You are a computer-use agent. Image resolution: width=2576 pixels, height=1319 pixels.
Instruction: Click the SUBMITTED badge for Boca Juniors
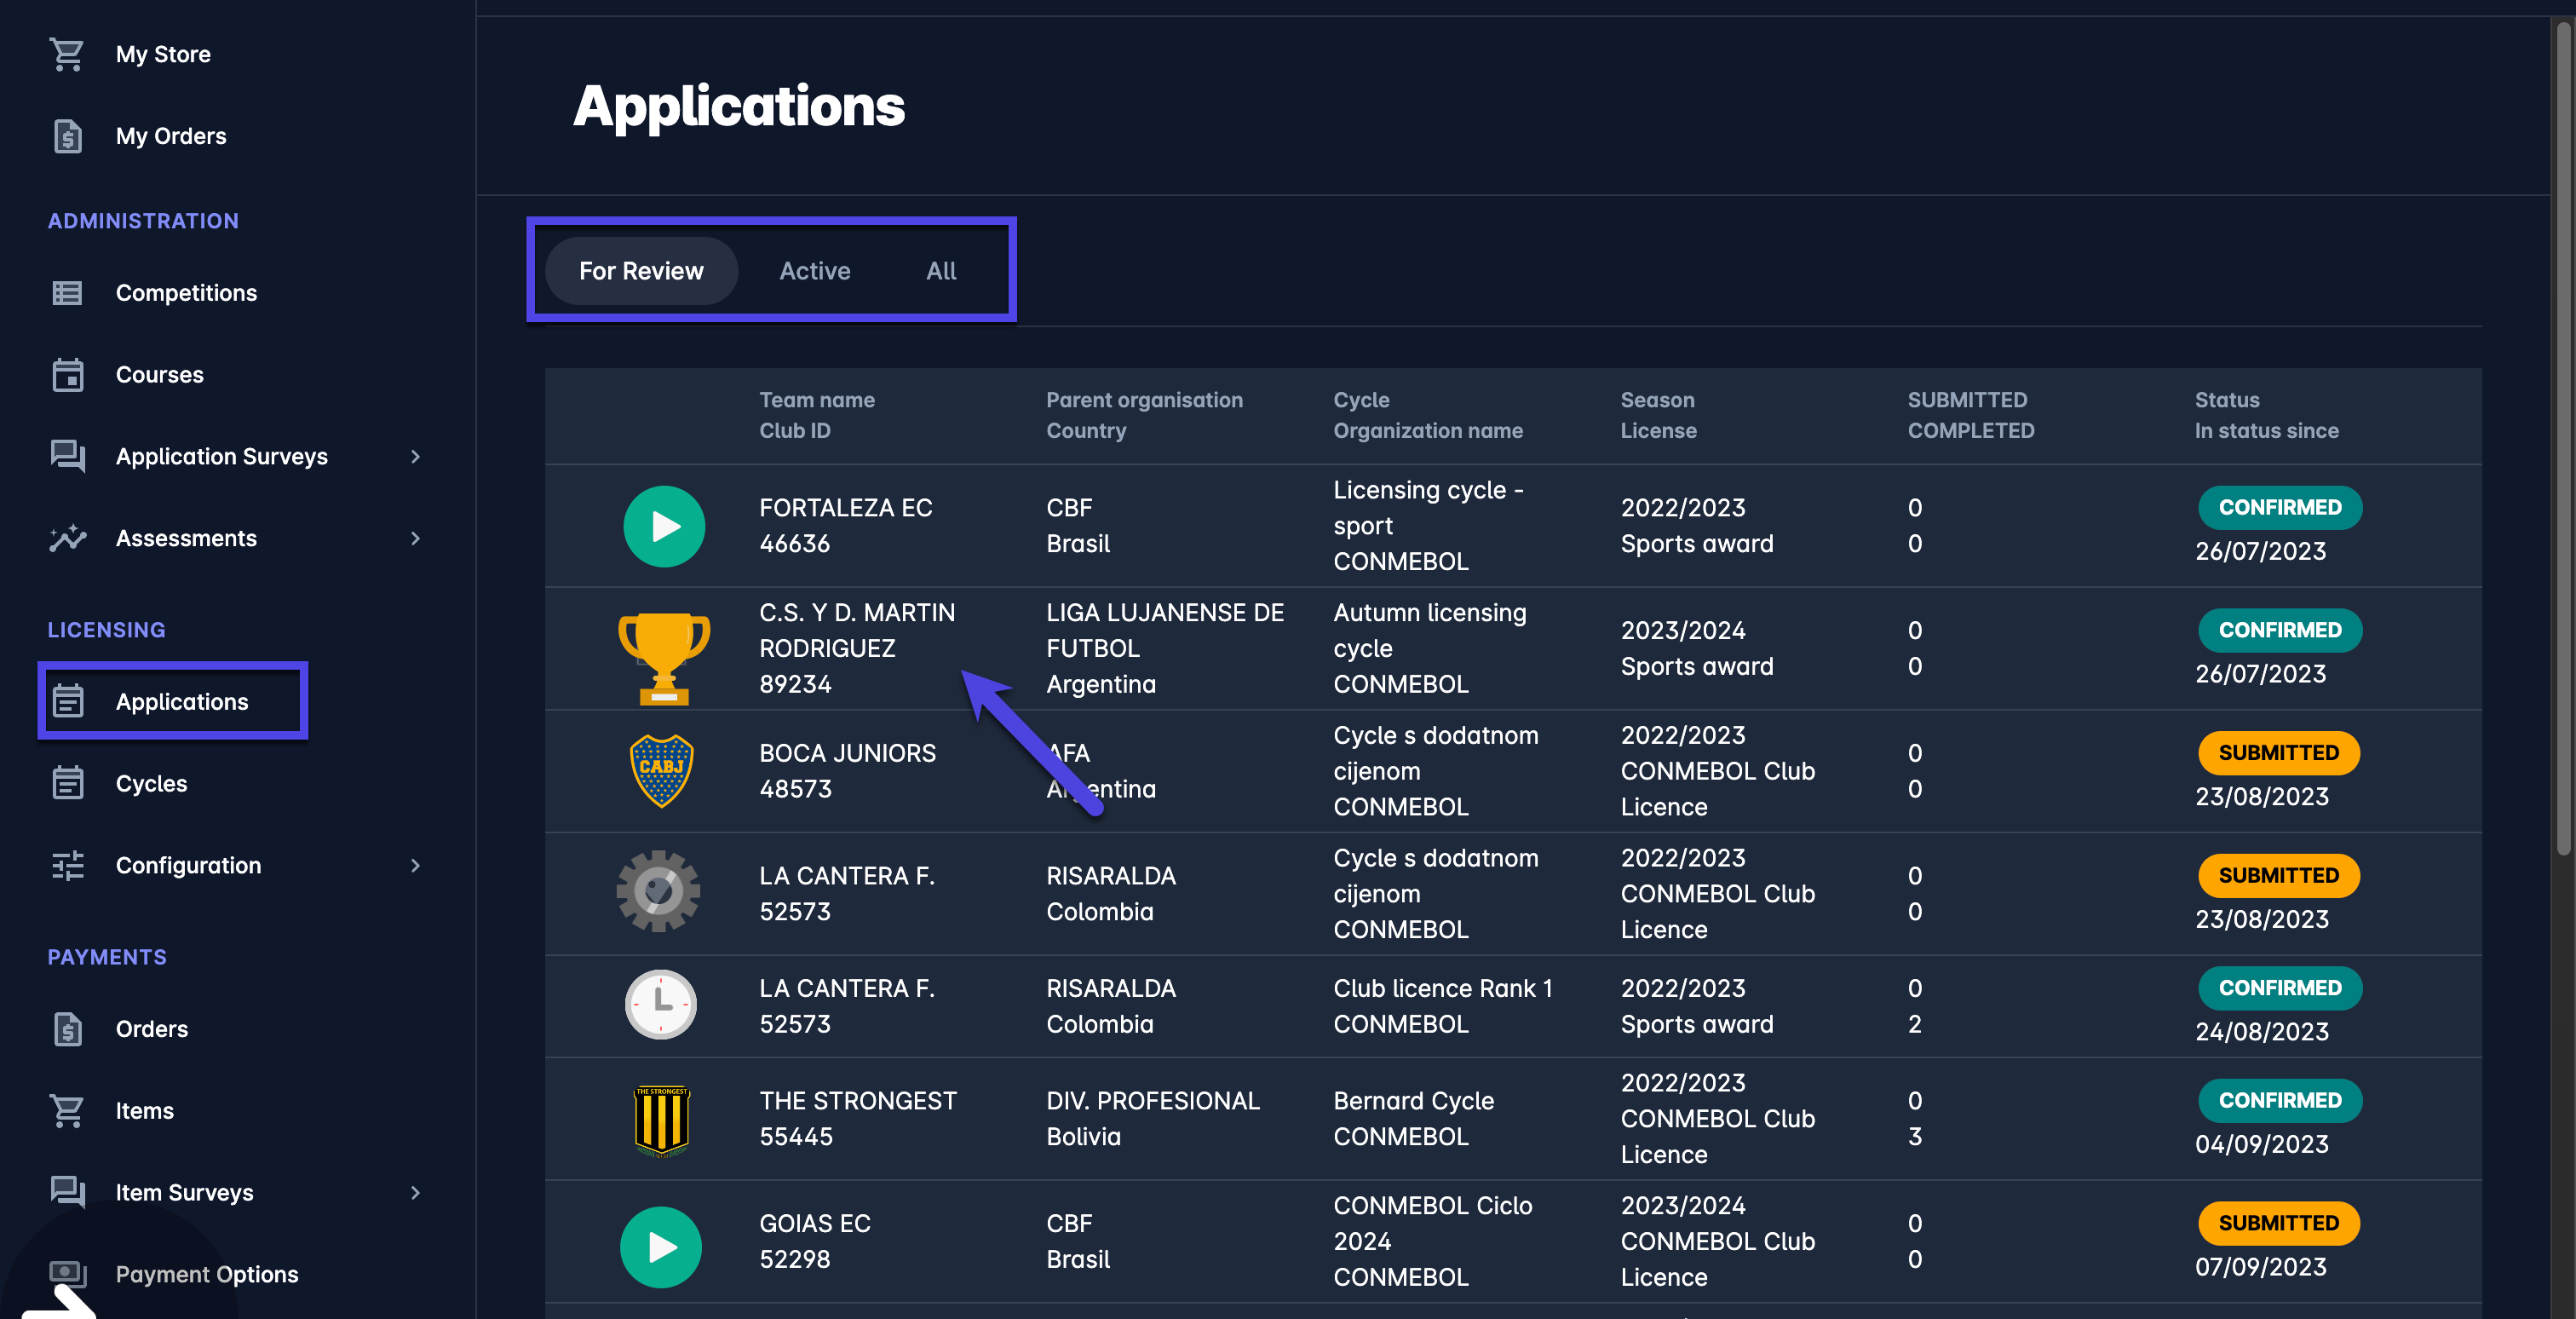[x=2278, y=753]
